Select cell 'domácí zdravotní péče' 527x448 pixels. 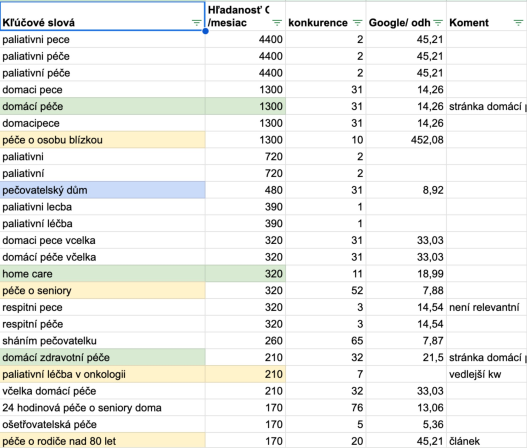[103, 358]
